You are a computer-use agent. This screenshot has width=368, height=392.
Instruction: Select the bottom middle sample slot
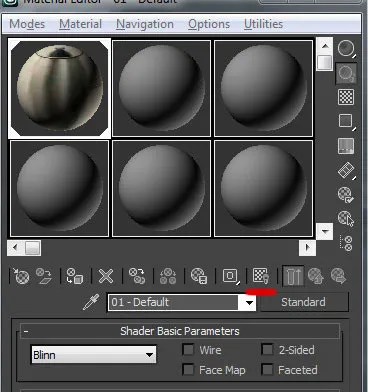[162, 188]
